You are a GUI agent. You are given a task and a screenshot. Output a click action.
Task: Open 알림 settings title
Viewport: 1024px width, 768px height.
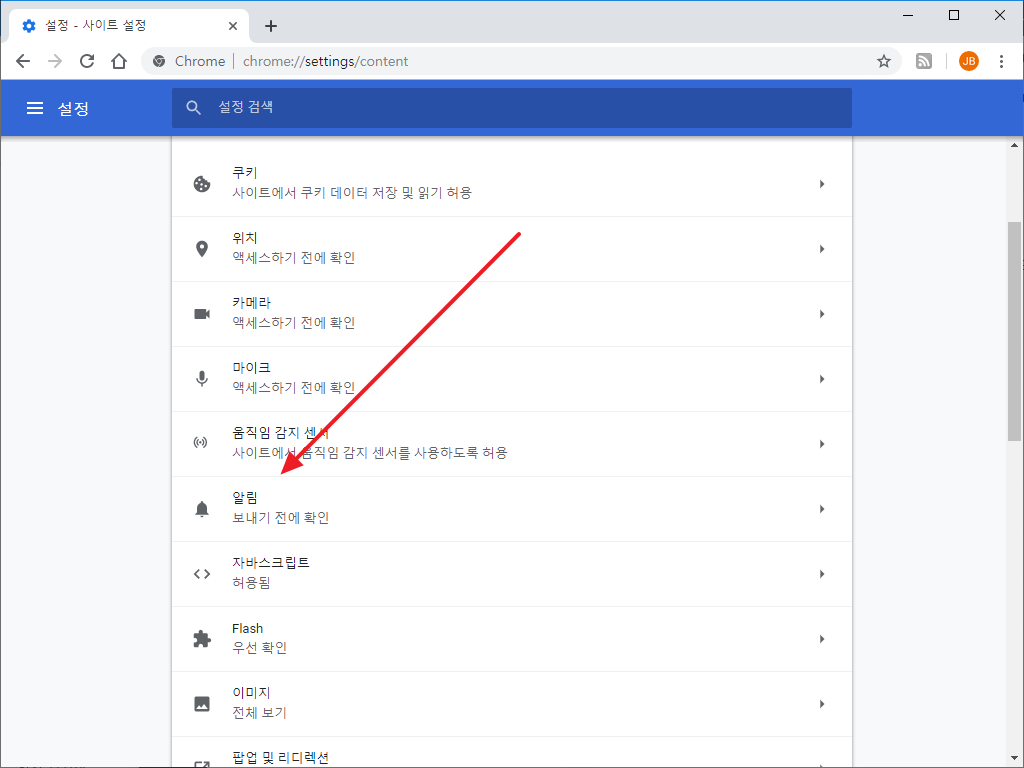coord(245,498)
